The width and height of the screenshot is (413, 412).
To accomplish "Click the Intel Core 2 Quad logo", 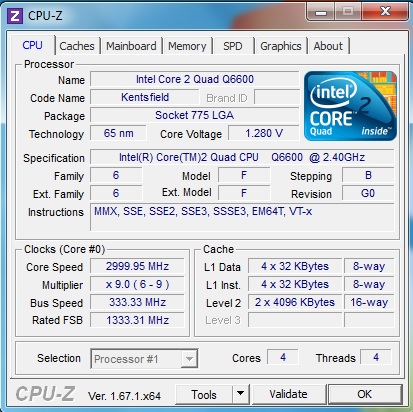I will click(x=350, y=106).
